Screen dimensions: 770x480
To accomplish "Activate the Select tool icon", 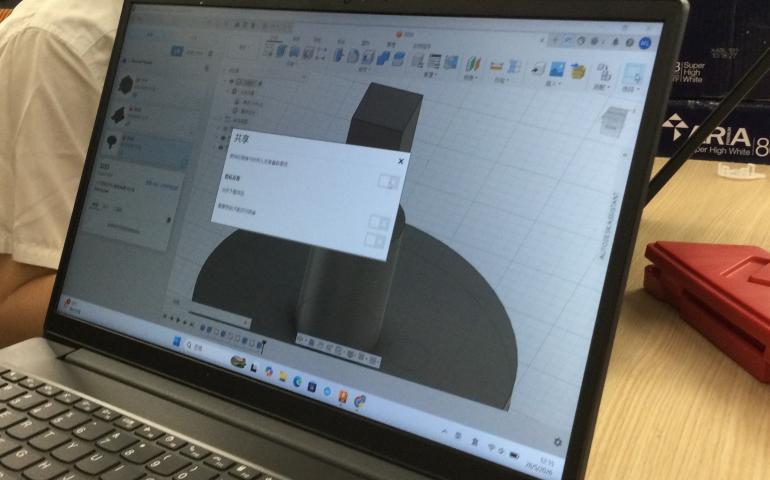I will tap(634, 73).
